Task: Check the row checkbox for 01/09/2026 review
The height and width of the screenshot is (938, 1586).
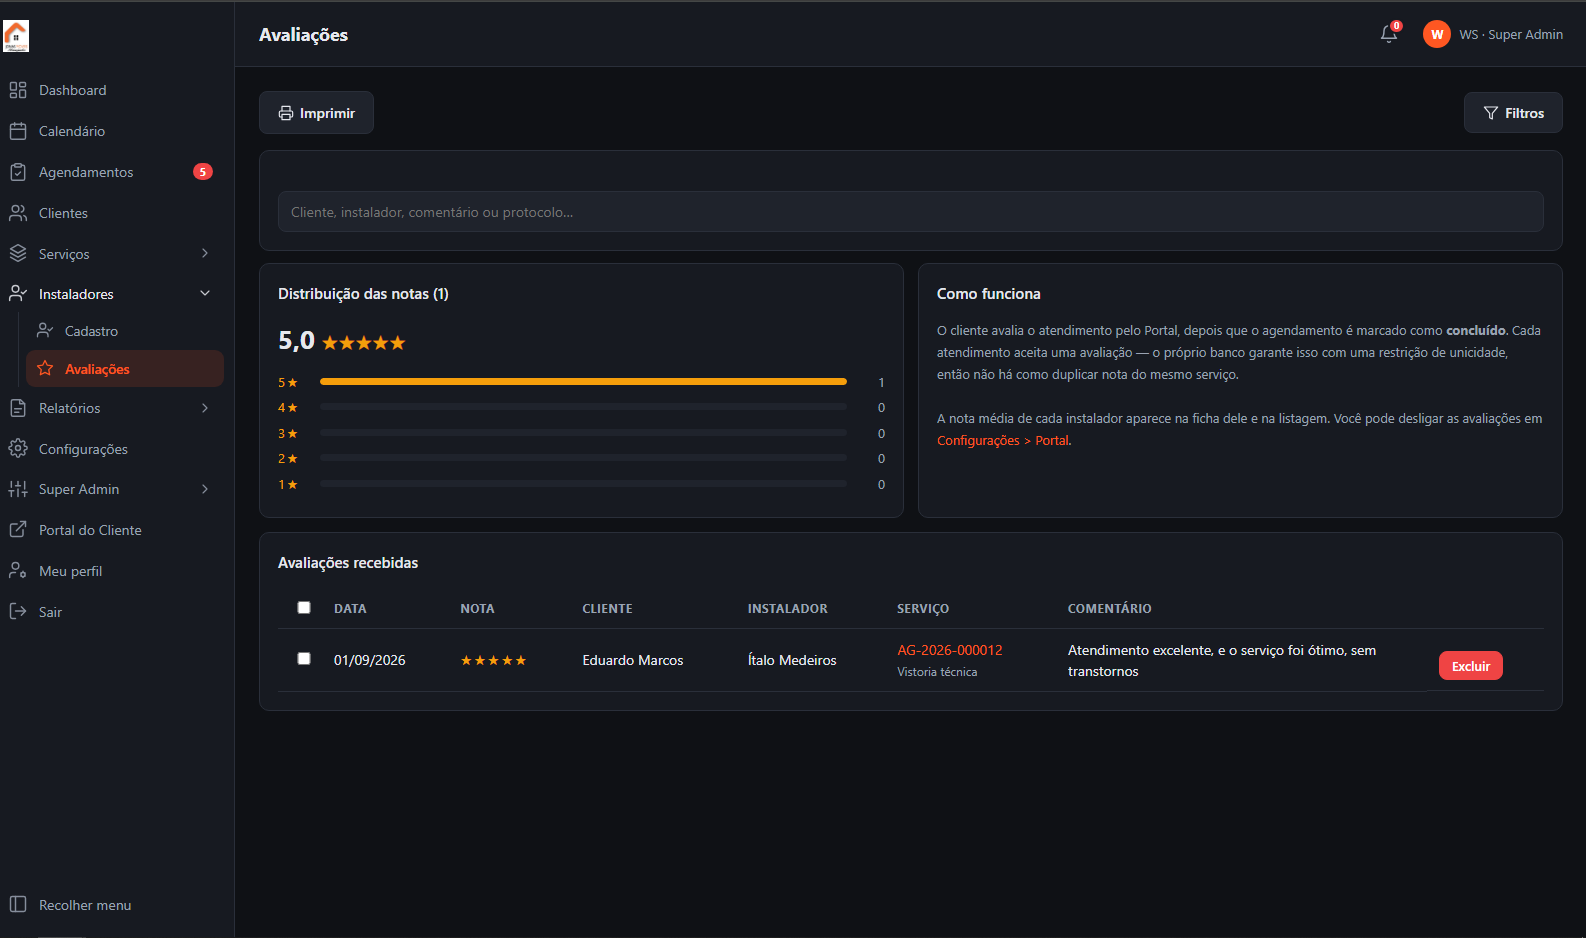Action: (304, 658)
